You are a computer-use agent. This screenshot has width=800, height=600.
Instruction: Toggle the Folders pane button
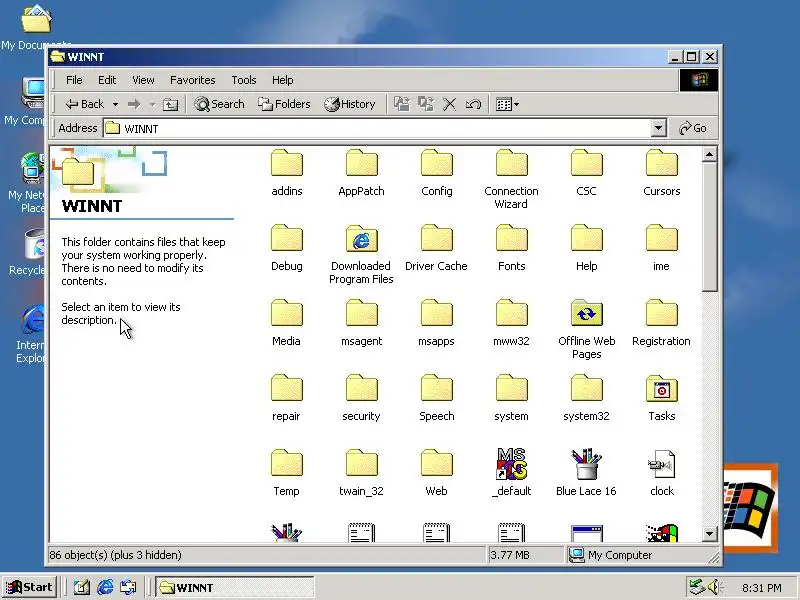tap(284, 105)
